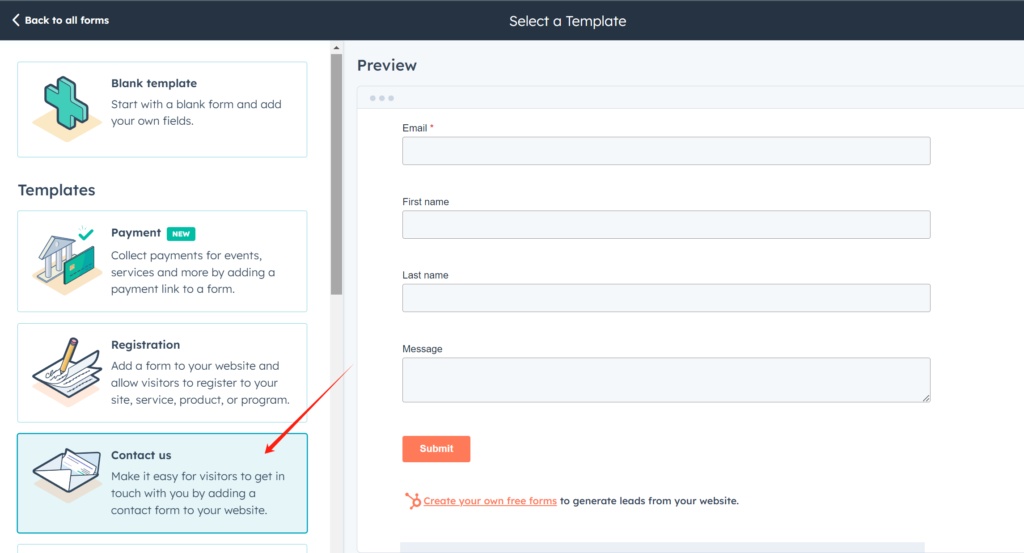Click the NEW badge next to Payment
The image size is (1024, 553).
[181, 234]
